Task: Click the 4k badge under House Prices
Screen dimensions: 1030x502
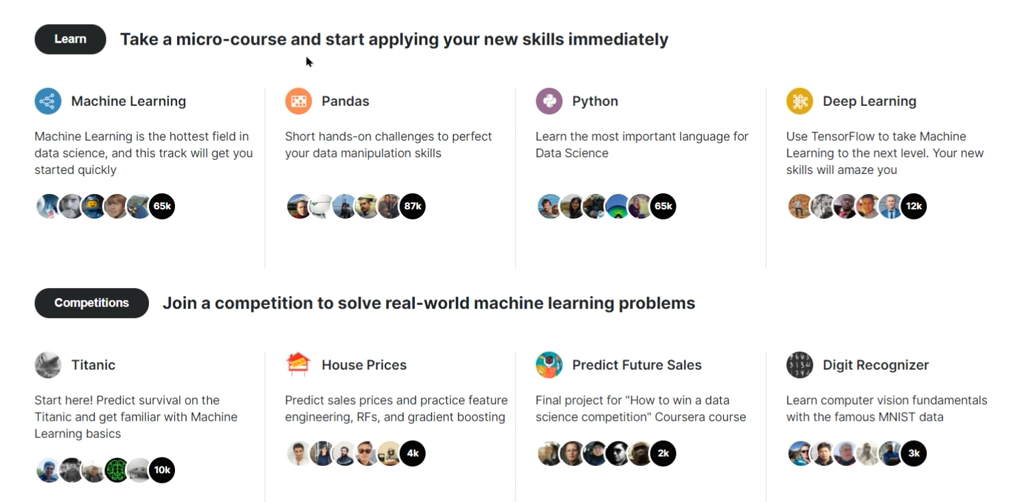Action: (412, 453)
